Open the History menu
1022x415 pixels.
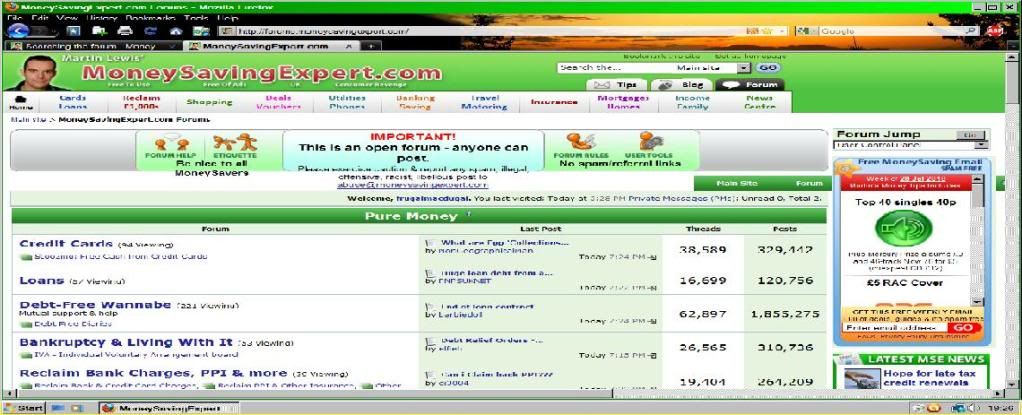pos(101,18)
